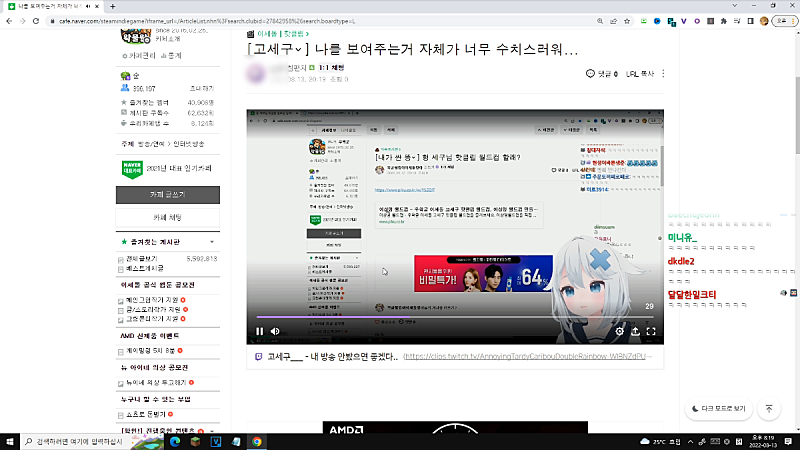The width and height of the screenshot is (800, 450).
Task: Click 인터넷방송 topic category link
Action: click(x=189, y=144)
